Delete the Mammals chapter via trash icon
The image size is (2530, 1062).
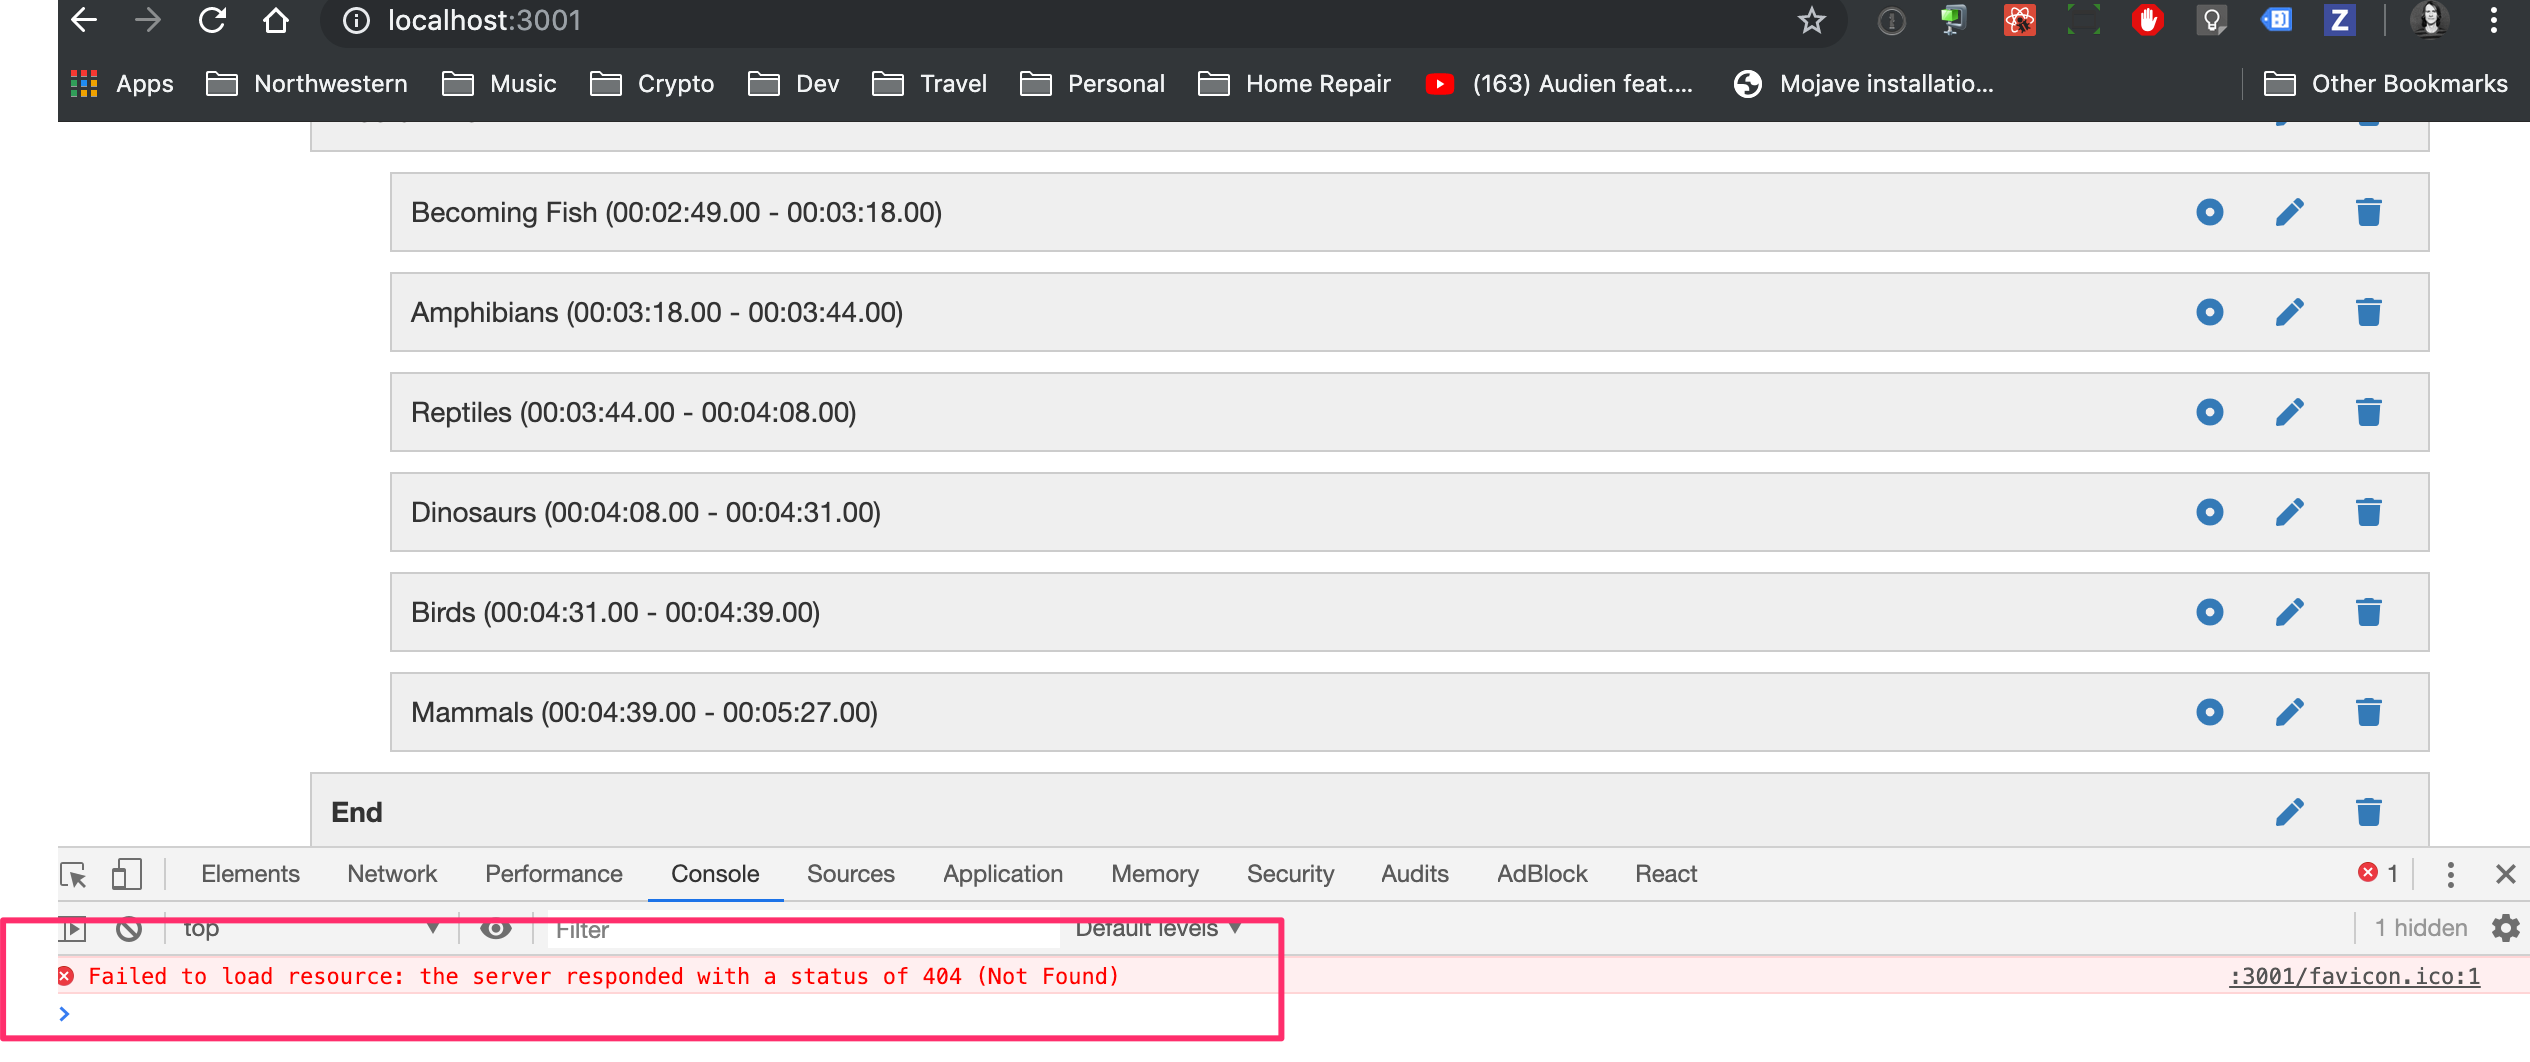pos(2369,712)
